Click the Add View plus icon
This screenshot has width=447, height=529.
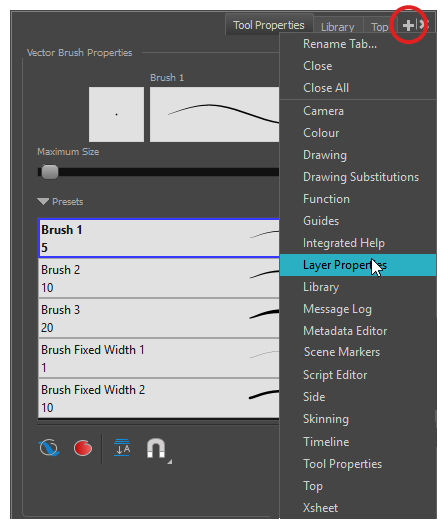(408, 25)
